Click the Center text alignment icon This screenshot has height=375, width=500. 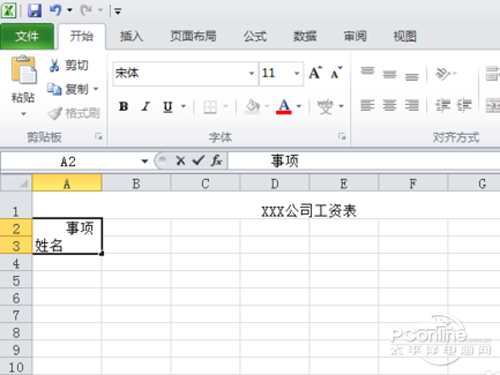point(389,106)
